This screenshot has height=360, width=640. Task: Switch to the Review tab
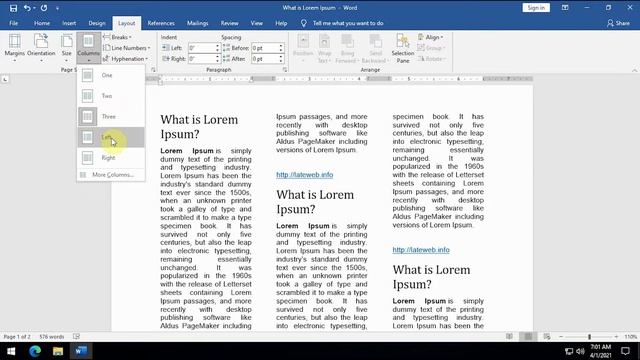click(229, 23)
